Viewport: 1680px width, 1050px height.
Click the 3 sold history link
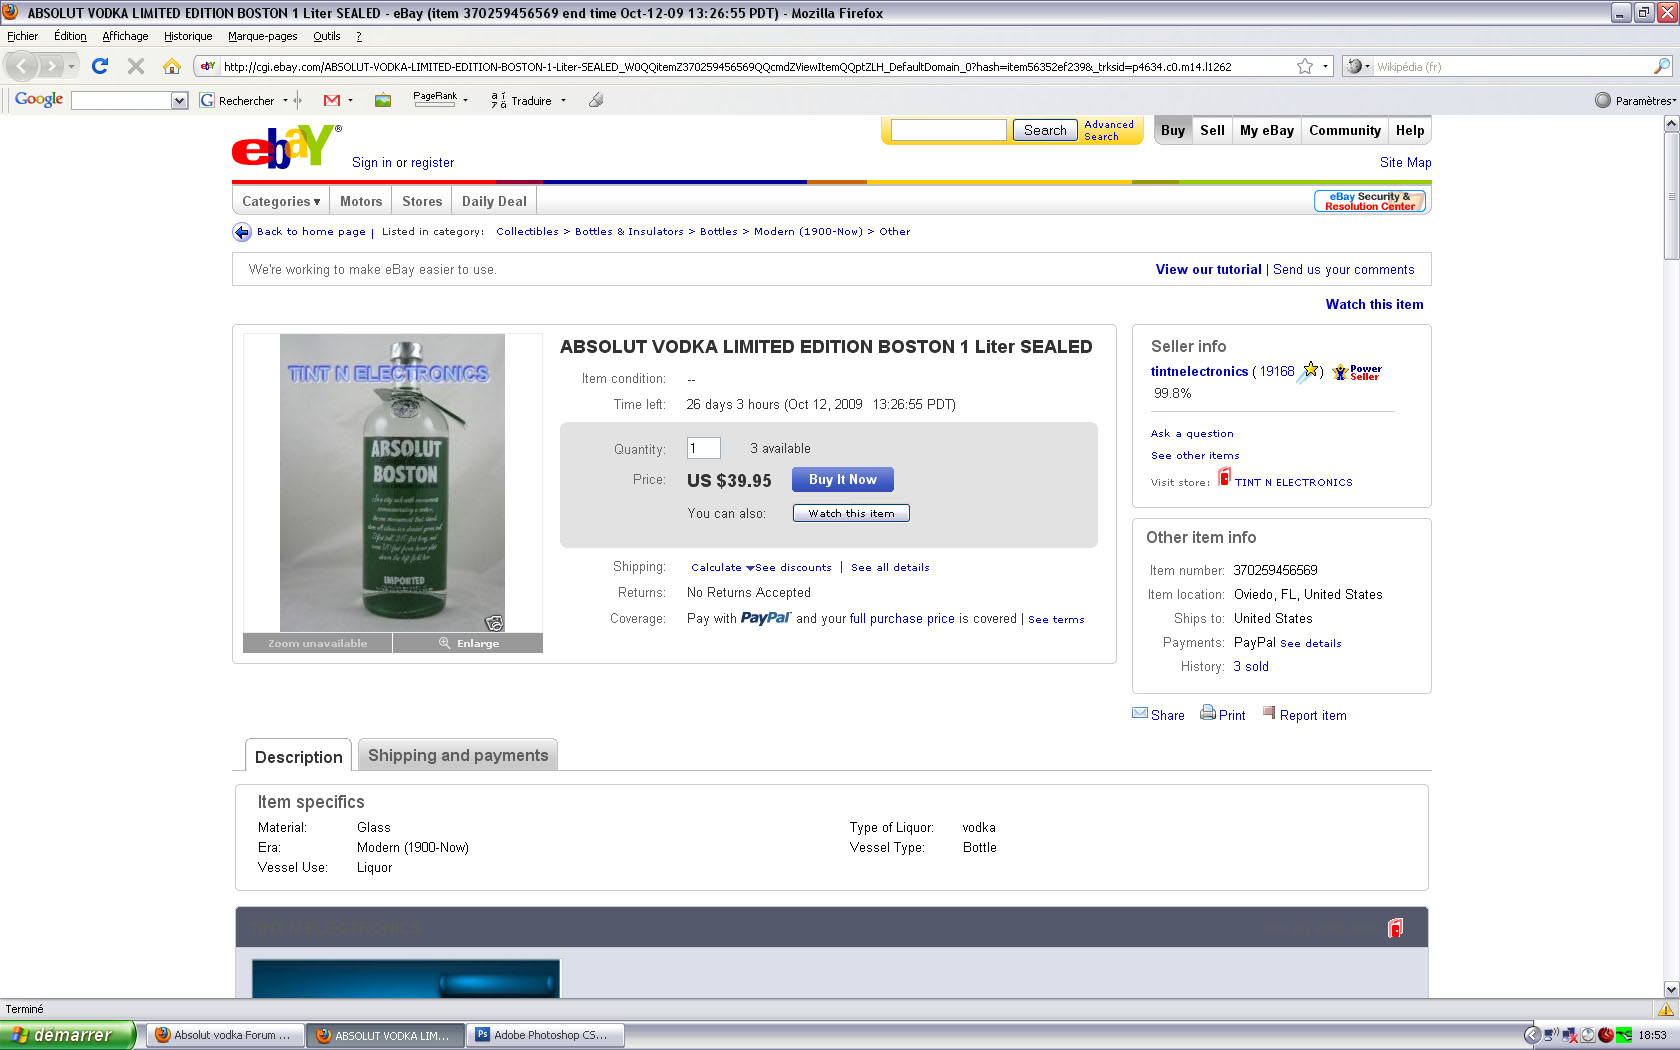pos(1251,666)
